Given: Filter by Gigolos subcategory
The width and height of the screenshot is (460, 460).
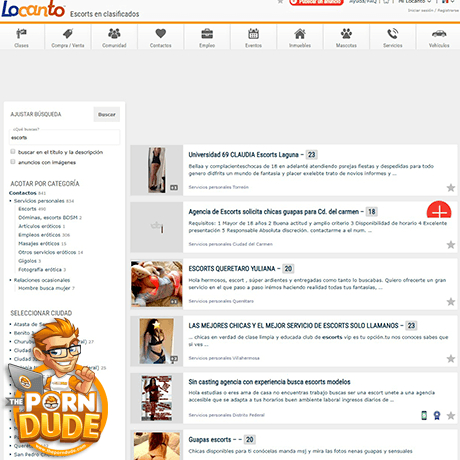Looking at the screenshot, I should pyautogui.click(x=27, y=261).
